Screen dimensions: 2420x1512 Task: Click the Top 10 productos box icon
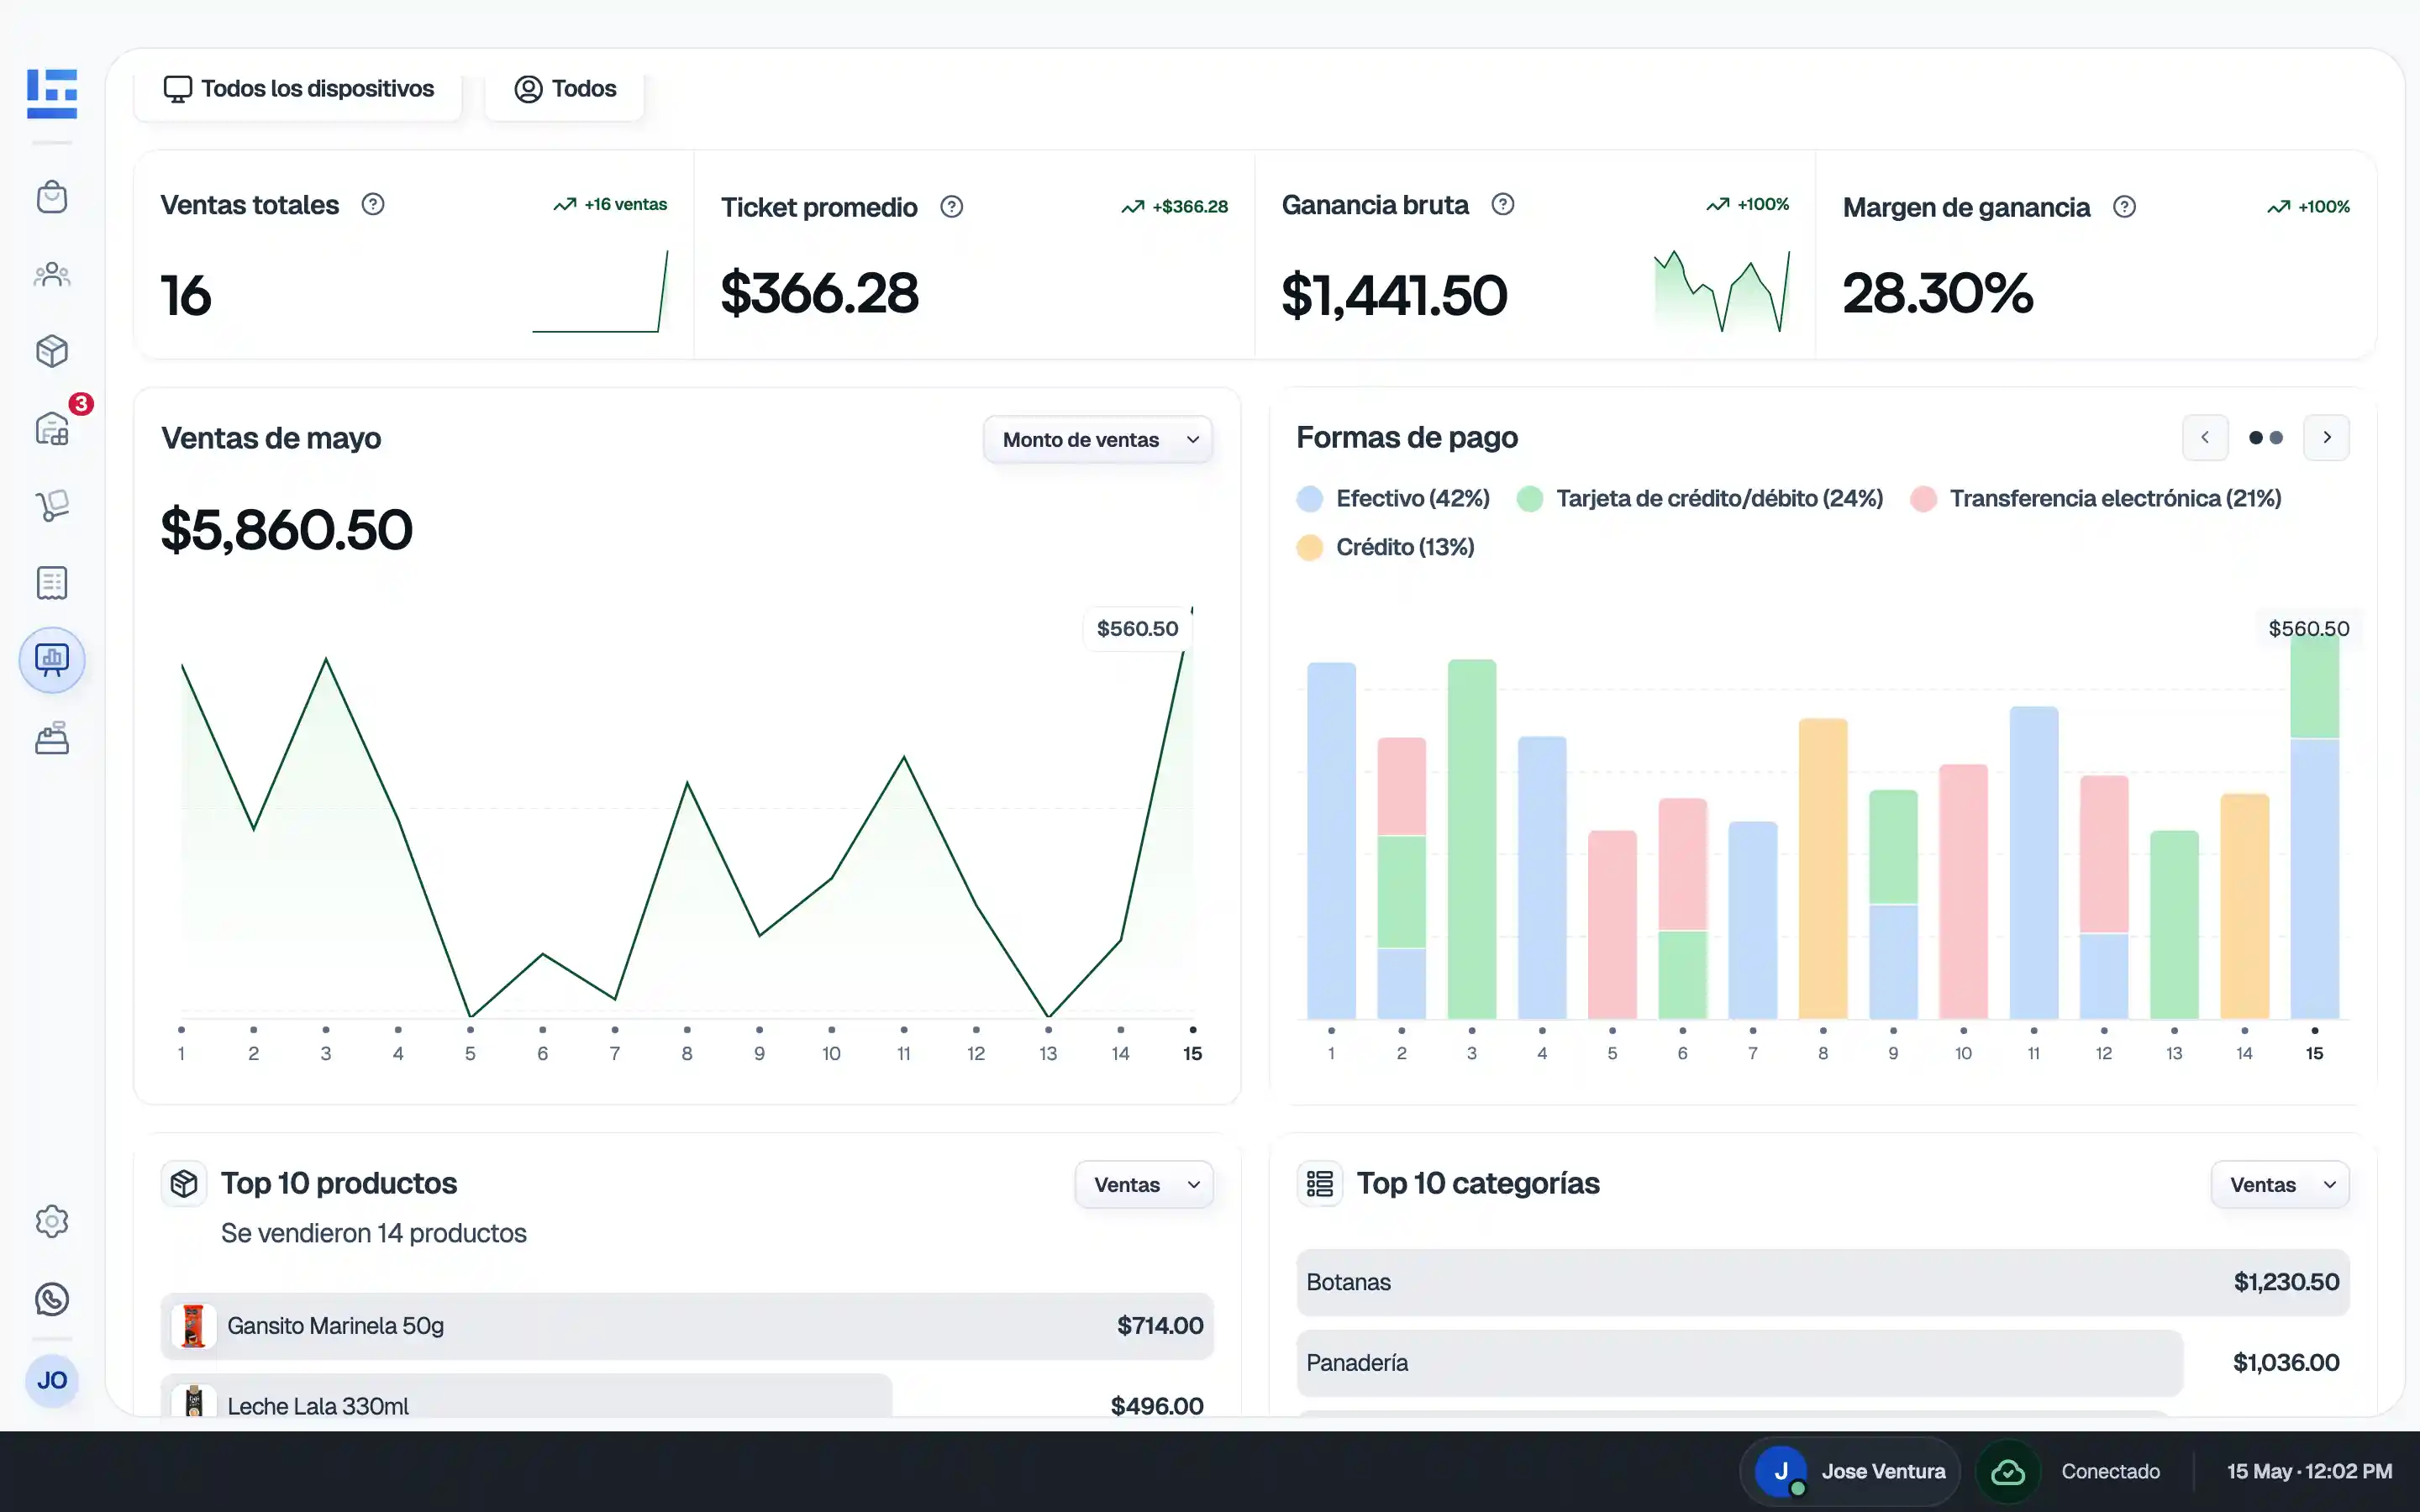(184, 1183)
